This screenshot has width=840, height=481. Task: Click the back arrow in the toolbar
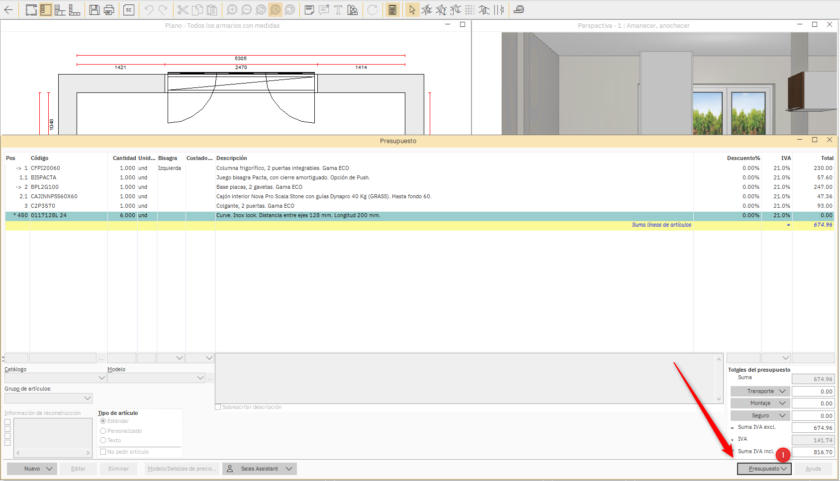[9, 10]
